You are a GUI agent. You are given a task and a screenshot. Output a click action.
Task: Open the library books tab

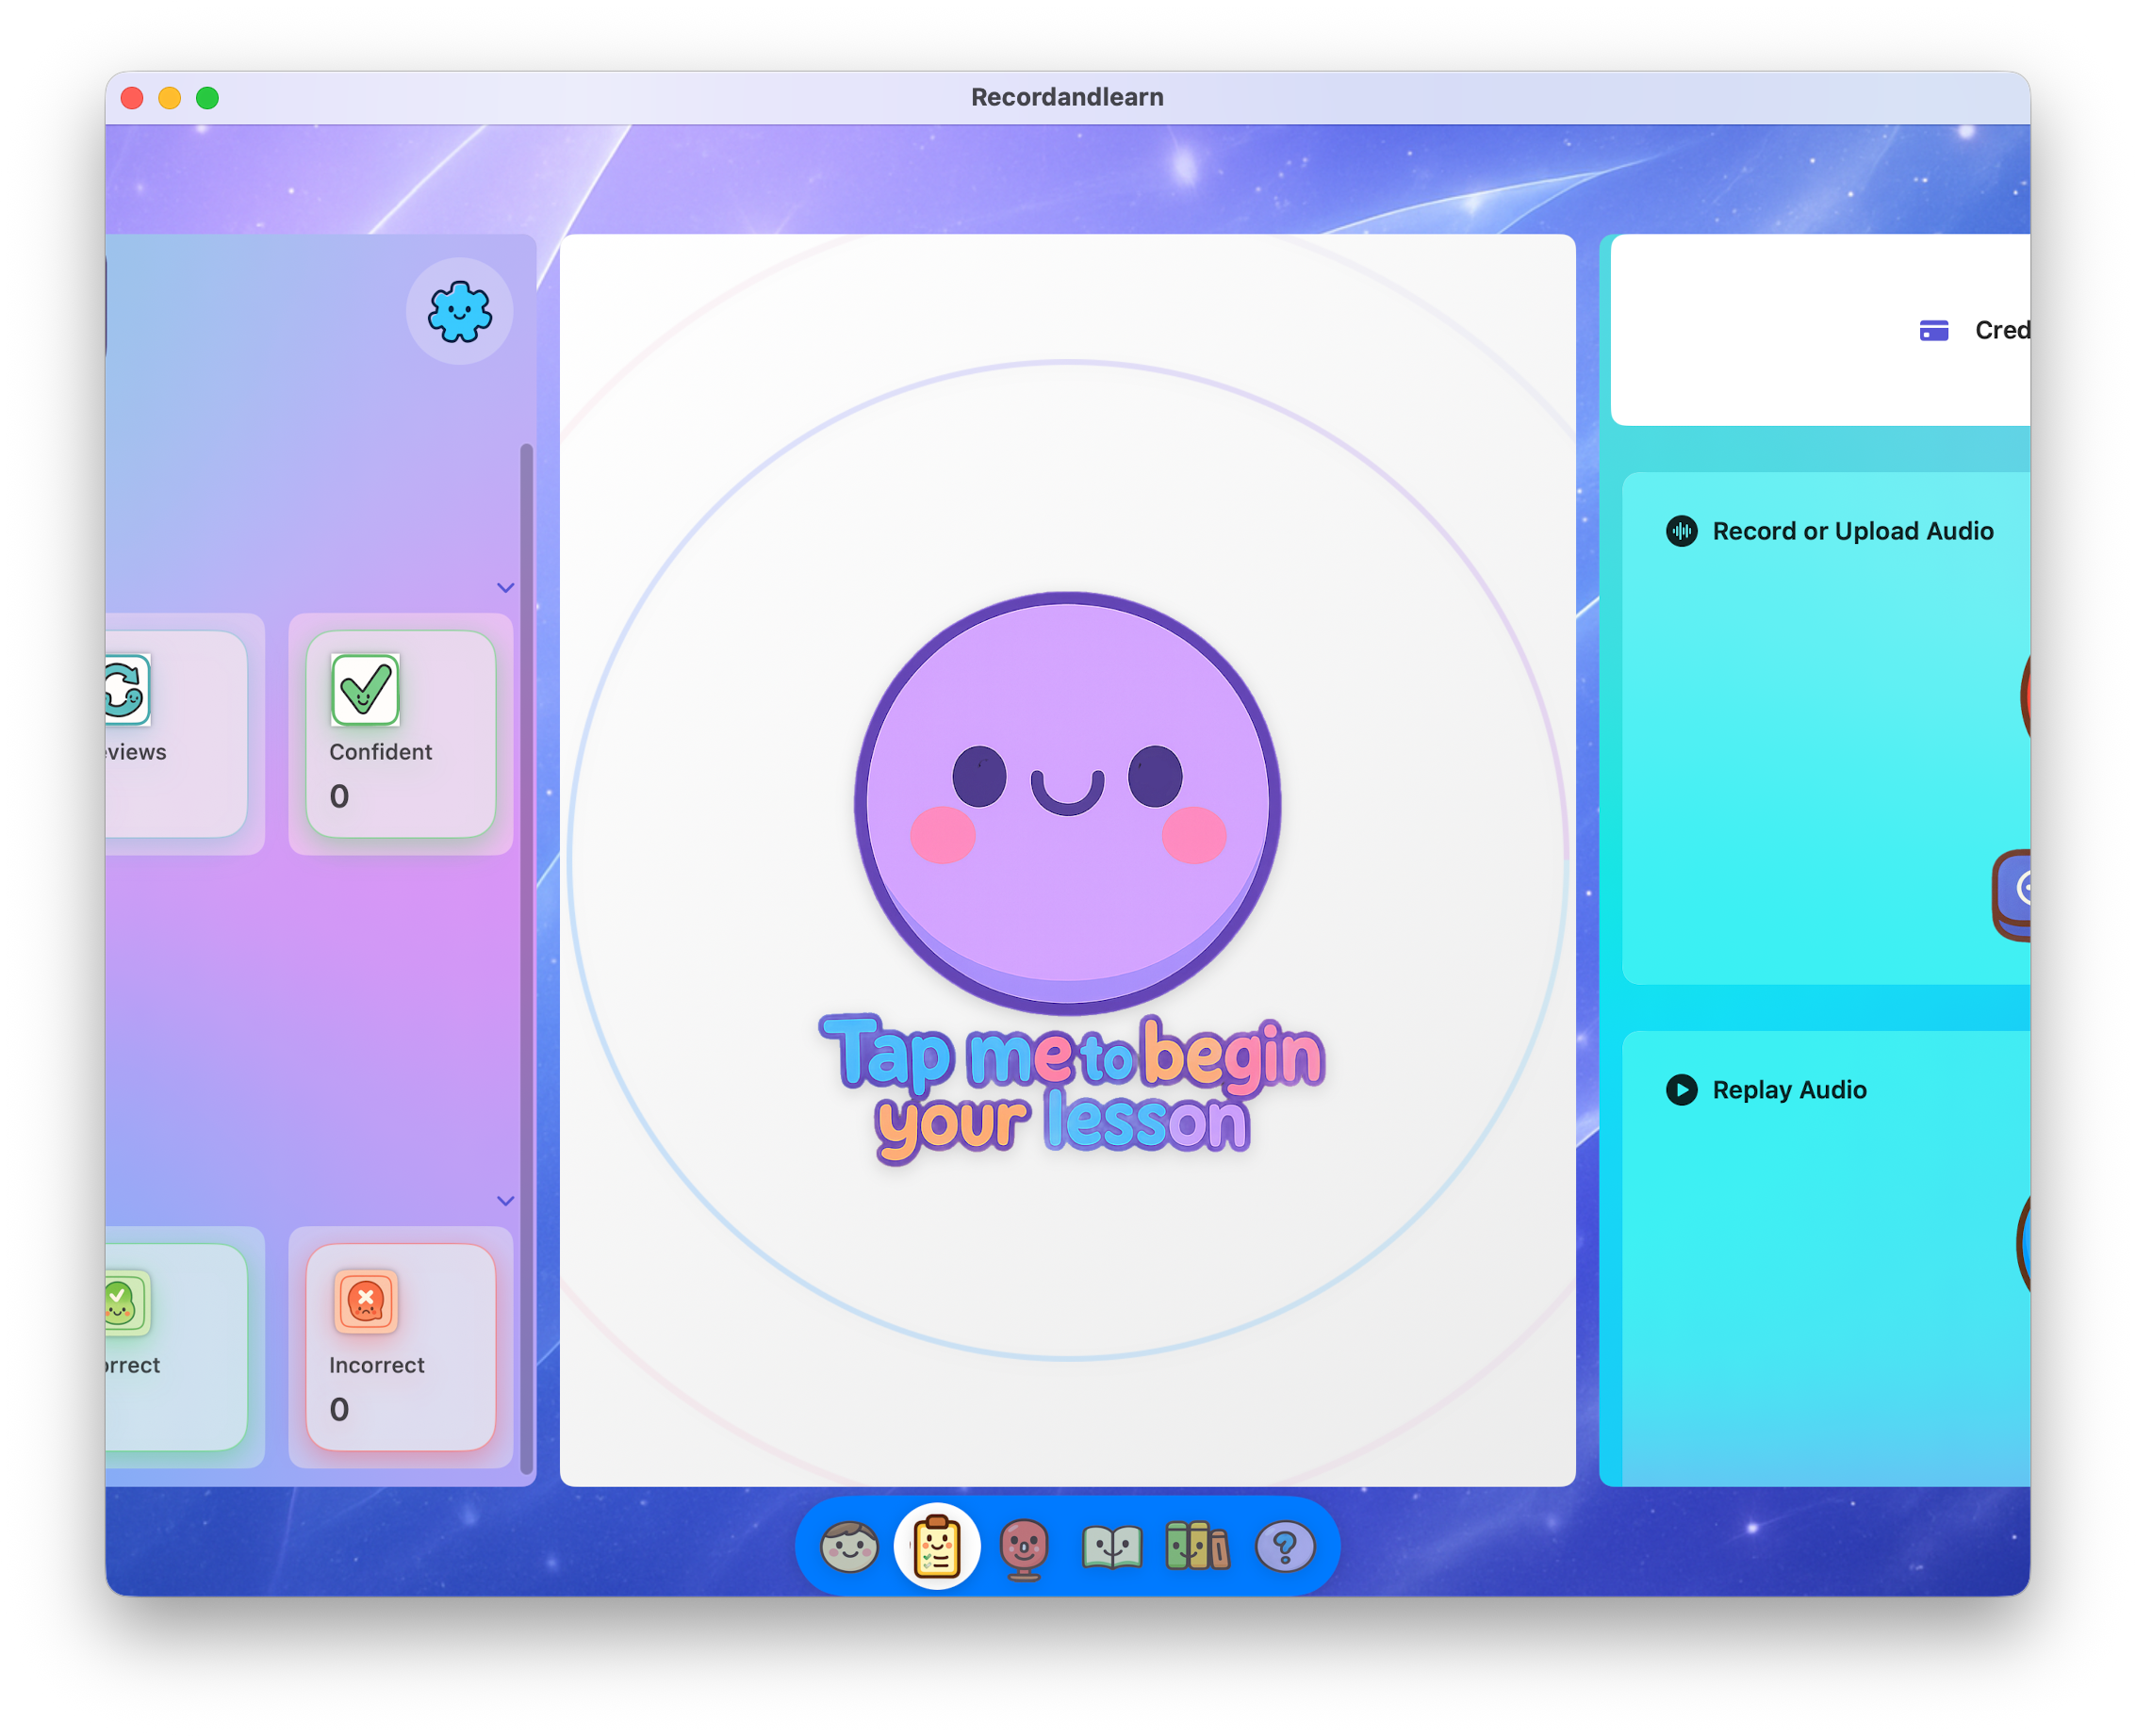click(1197, 1546)
